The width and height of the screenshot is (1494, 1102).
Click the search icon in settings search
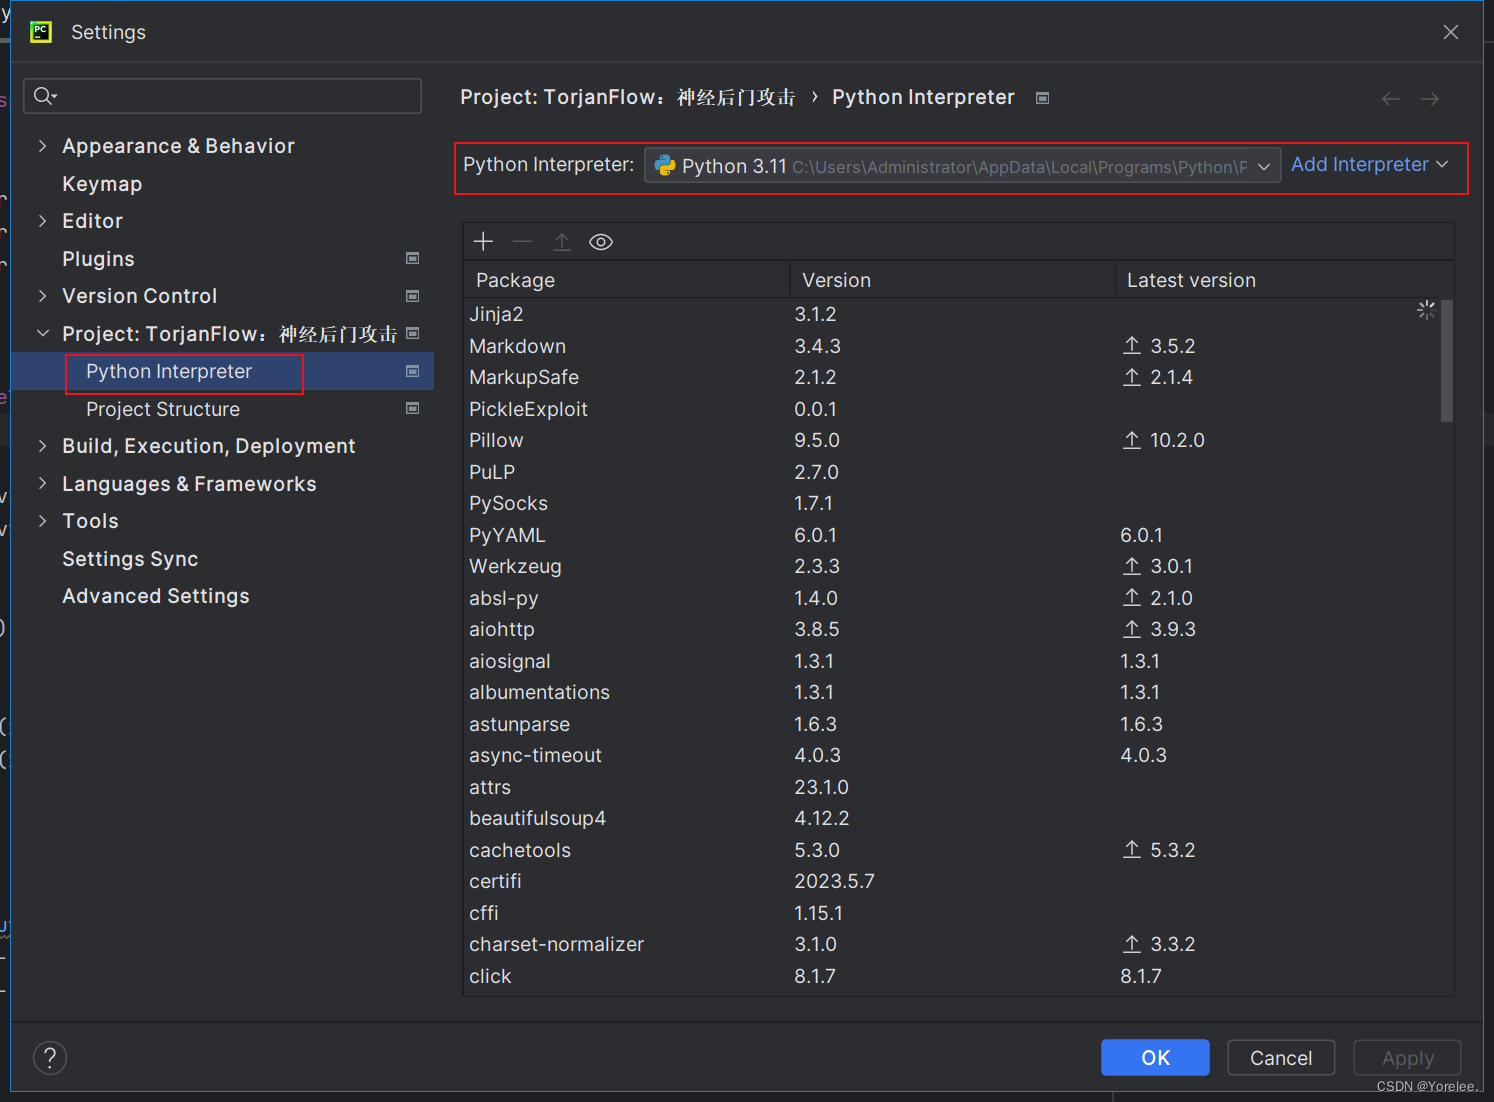[45, 96]
